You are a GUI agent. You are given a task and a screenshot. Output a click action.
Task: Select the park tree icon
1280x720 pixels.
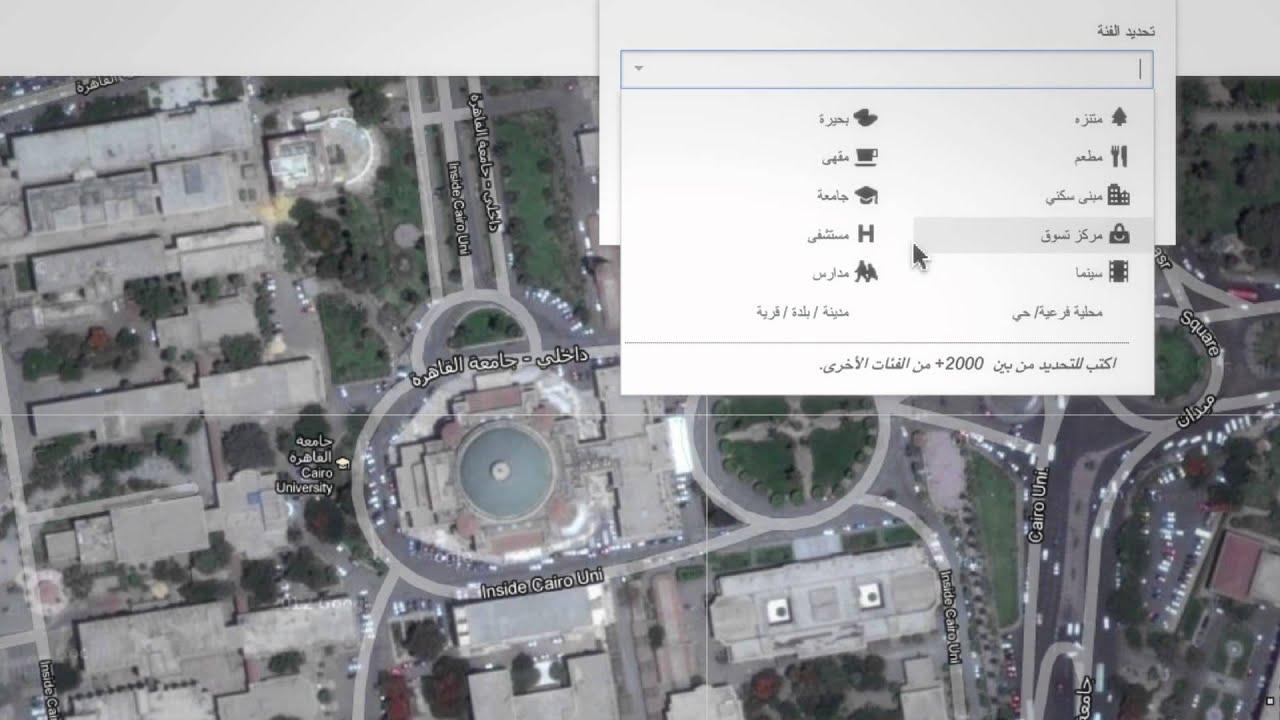[1119, 118]
